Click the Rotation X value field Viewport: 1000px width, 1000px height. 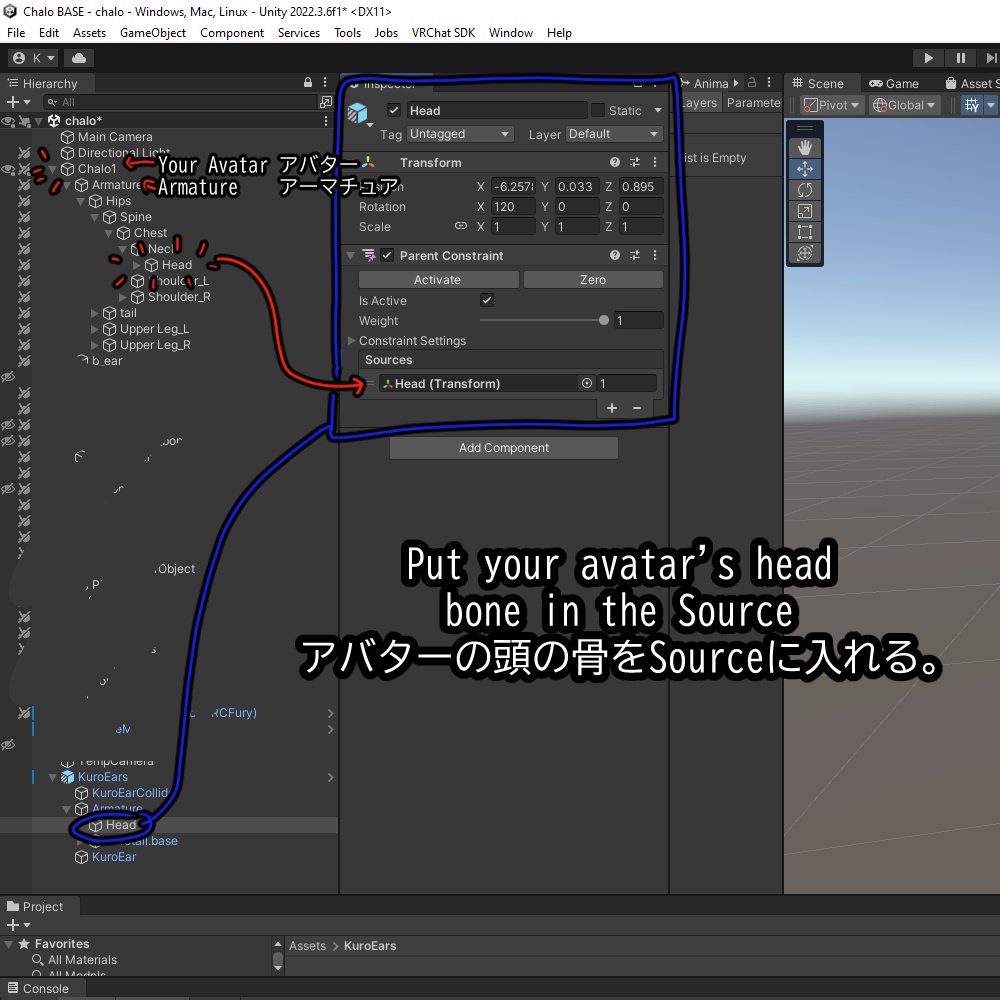coord(513,207)
